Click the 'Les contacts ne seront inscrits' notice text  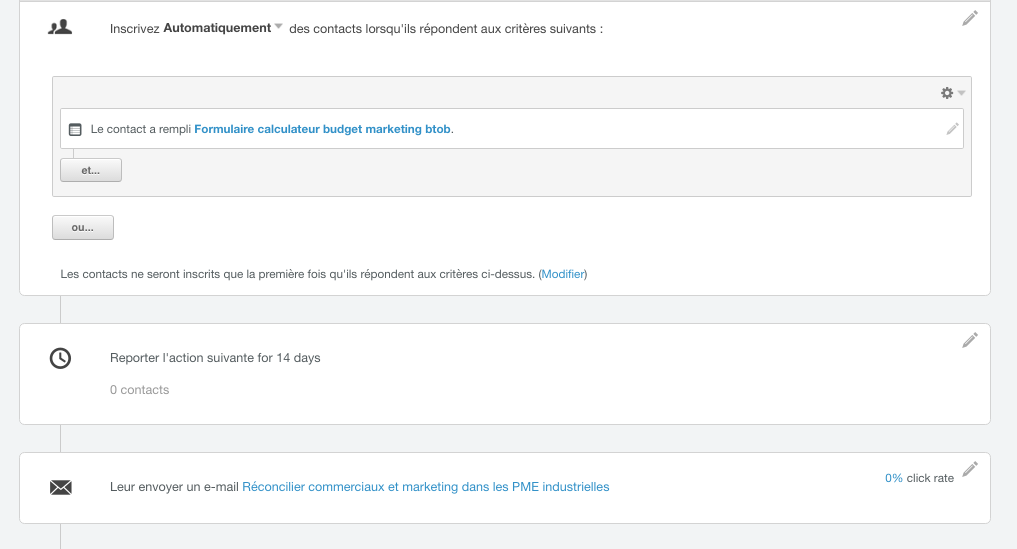tap(324, 274)
